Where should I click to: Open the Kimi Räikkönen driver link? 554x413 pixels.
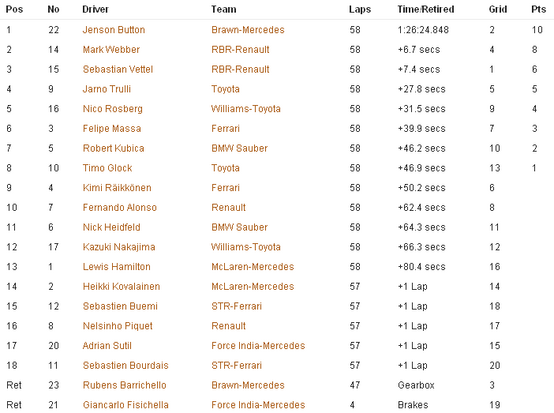tap(117, 188)
